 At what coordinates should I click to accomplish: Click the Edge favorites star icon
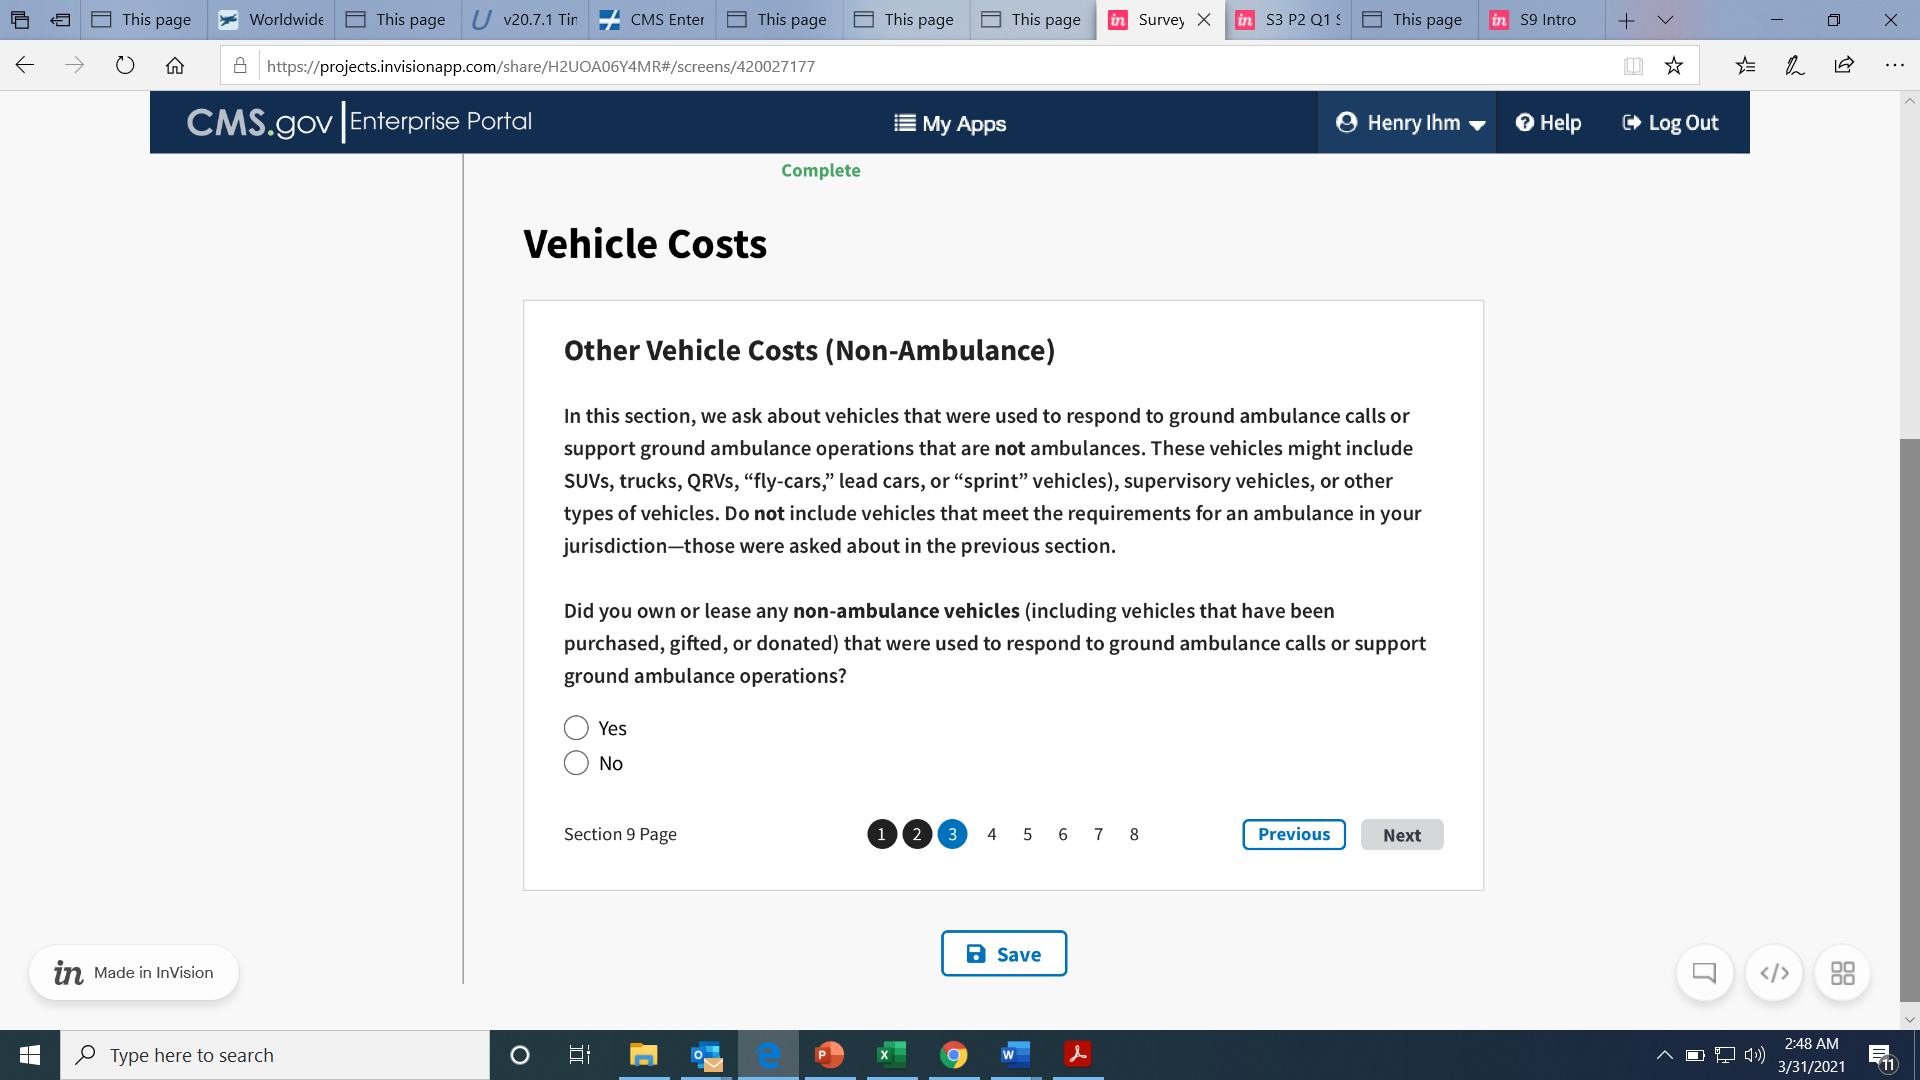point(1674,66)
